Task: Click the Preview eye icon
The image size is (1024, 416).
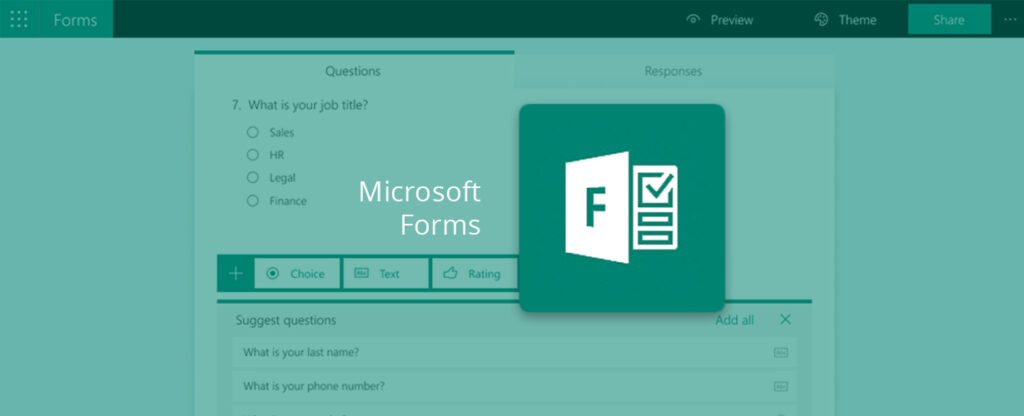Action: point(693,20)
